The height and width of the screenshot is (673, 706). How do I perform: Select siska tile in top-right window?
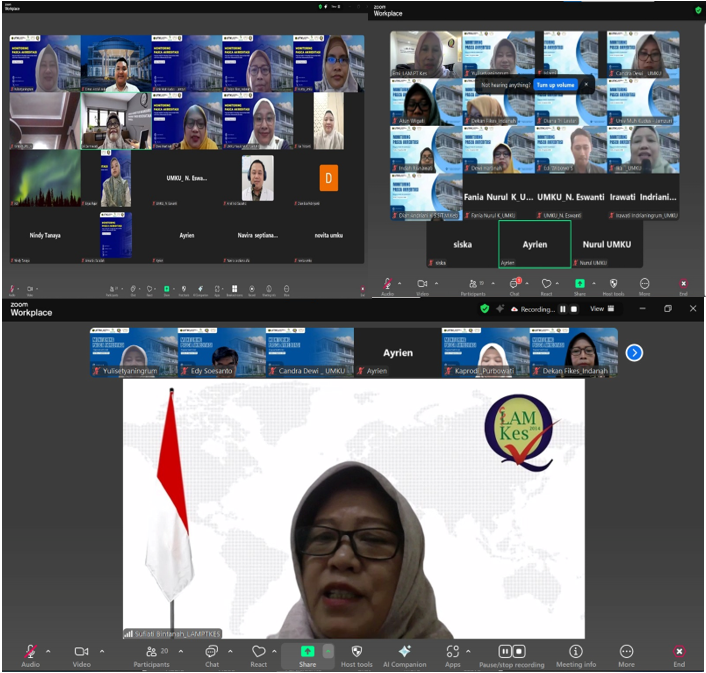pyautogui.click(x=462, y=244)
